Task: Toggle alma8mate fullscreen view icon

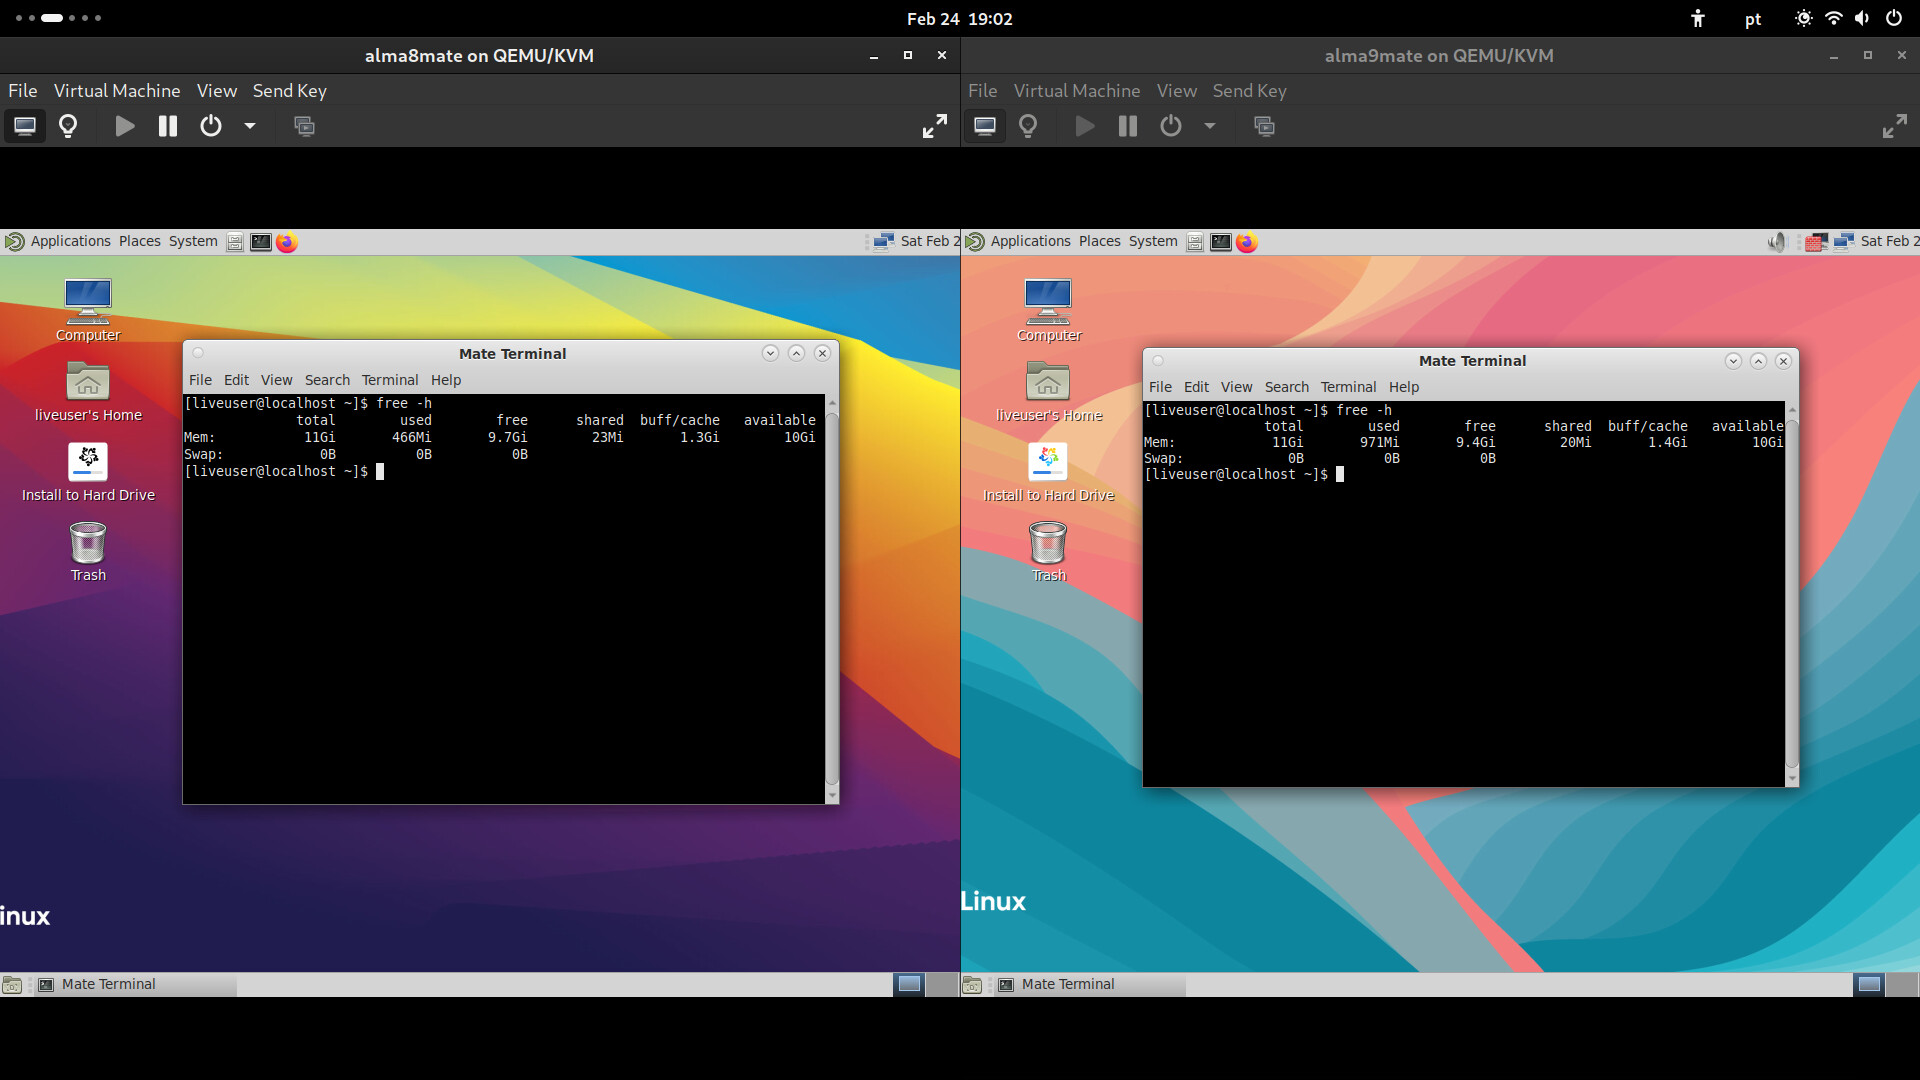Action: point(934,126)
